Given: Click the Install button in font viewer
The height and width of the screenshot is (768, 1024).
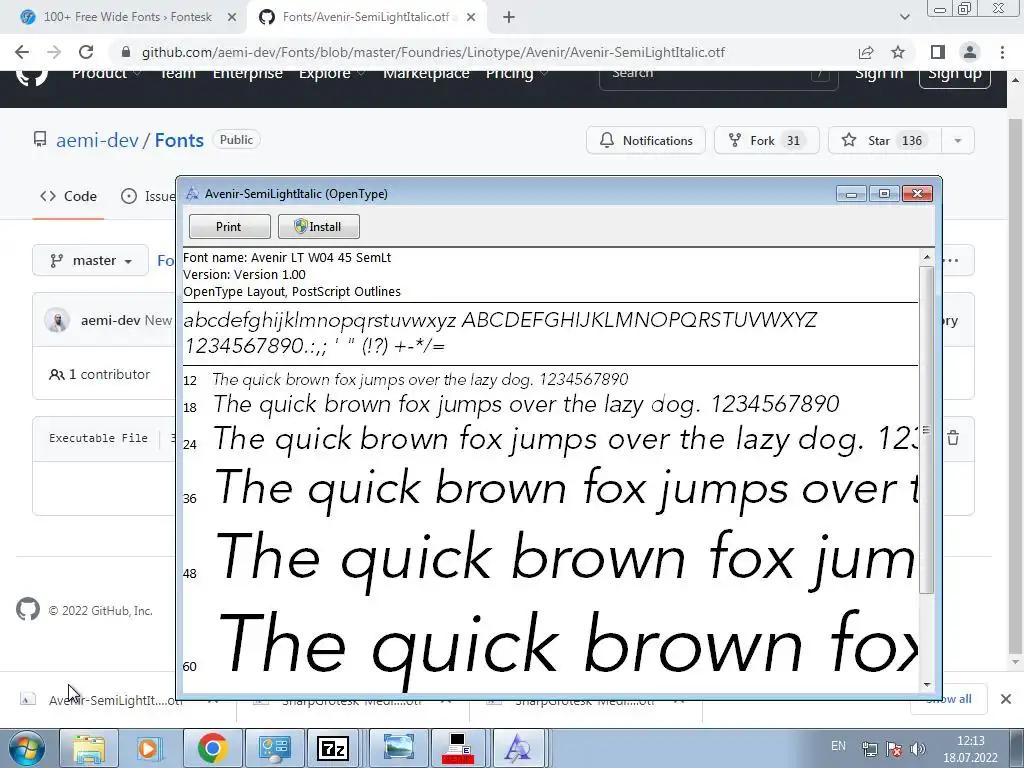Looking at the screenshot, I should 319,227.
